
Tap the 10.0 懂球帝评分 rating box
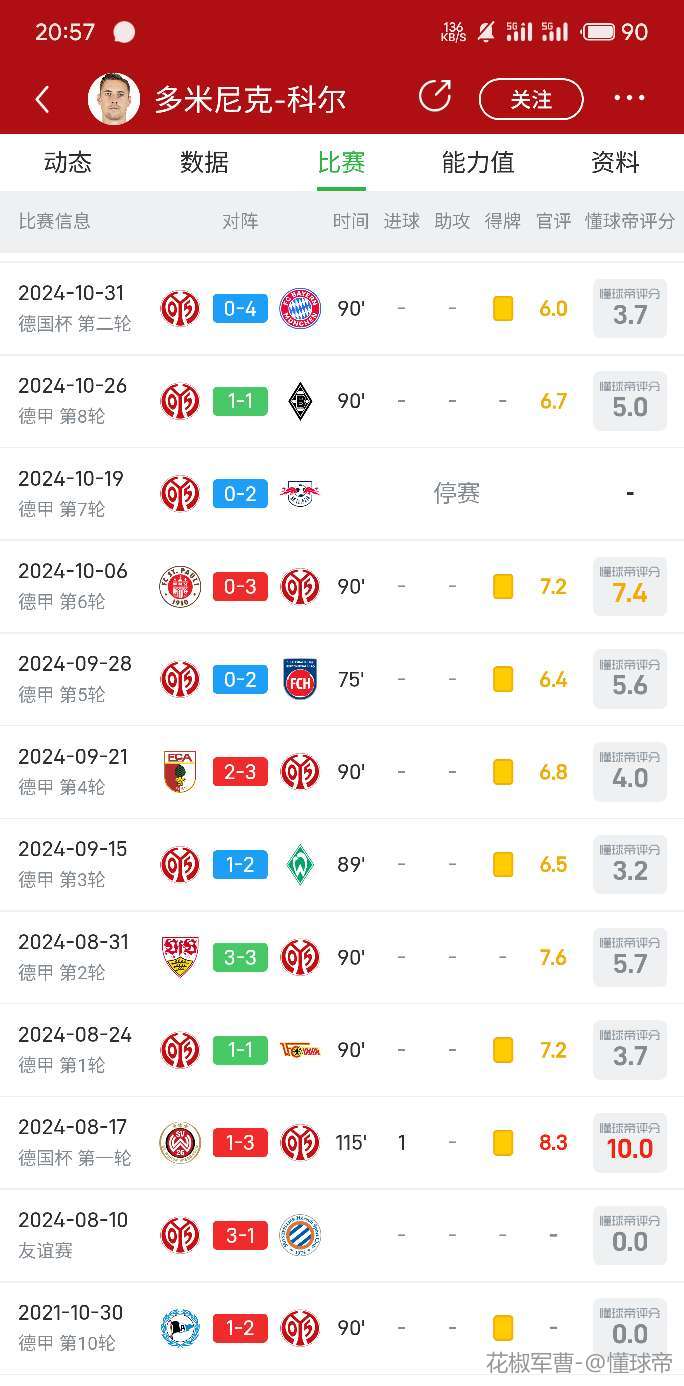630,1142
